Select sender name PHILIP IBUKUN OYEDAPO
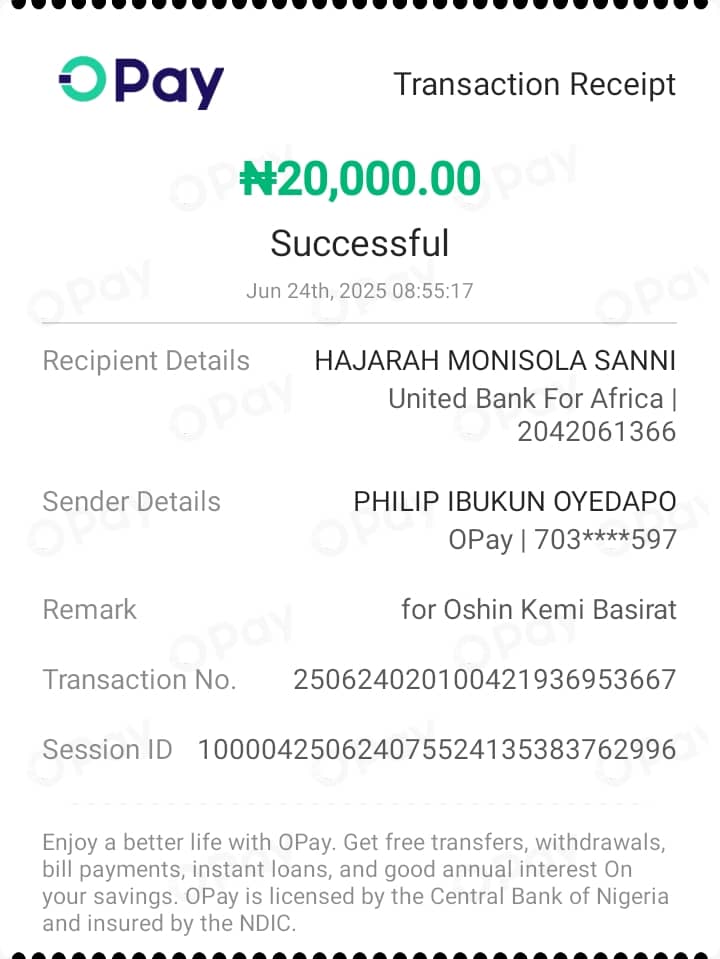 coord(515,502)
